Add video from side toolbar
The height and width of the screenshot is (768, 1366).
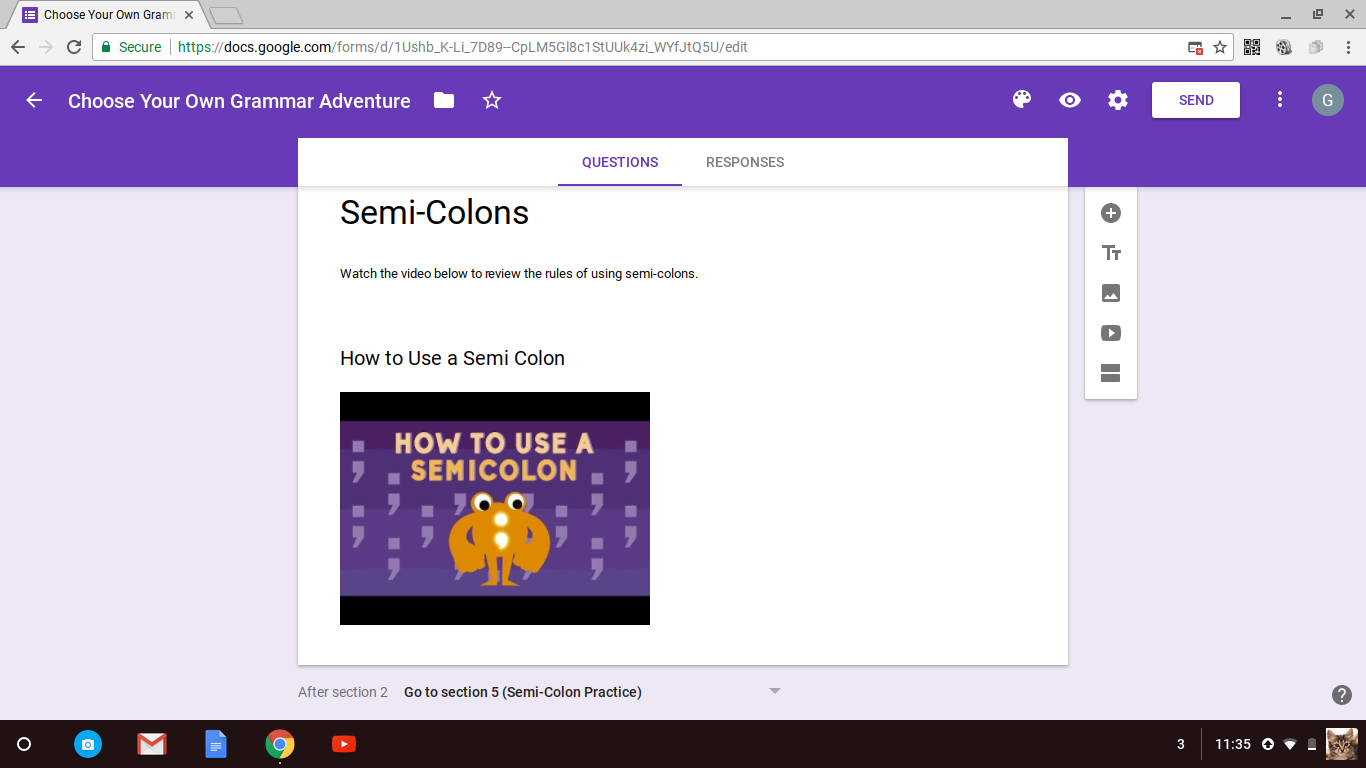click(x=1111, y=333)
